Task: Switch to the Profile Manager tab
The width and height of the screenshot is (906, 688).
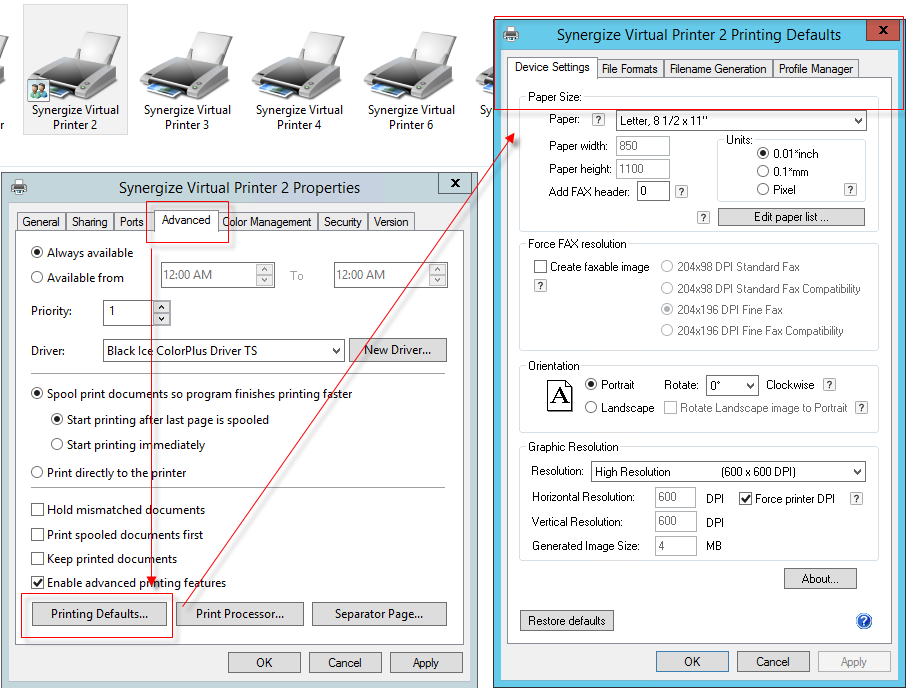Action: pos(816,69)
